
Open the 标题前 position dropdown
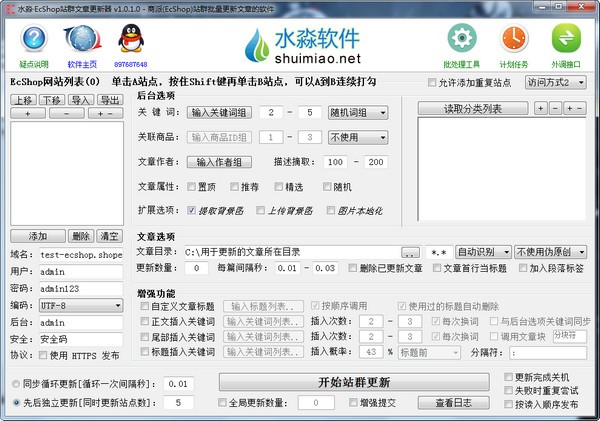(429, 352)
